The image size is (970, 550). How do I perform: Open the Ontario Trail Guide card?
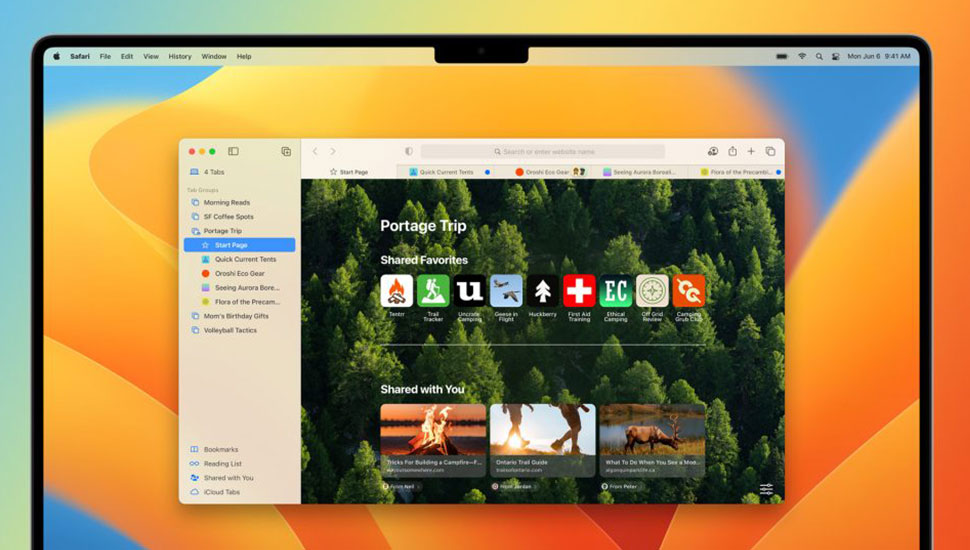click(x=543, y=440)
